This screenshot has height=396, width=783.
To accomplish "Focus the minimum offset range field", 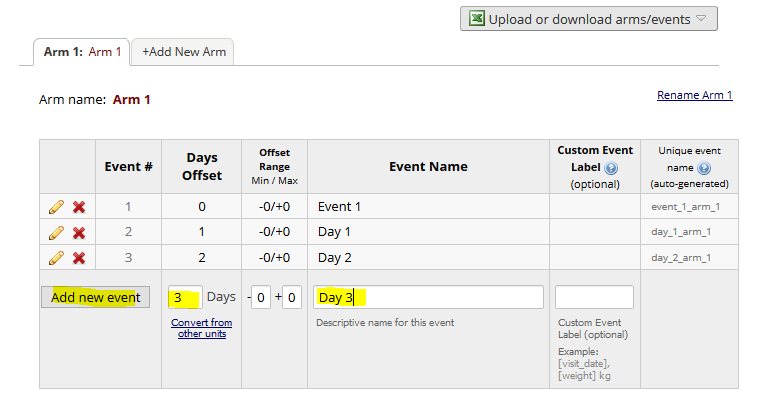I will click(x=261, y=297).
